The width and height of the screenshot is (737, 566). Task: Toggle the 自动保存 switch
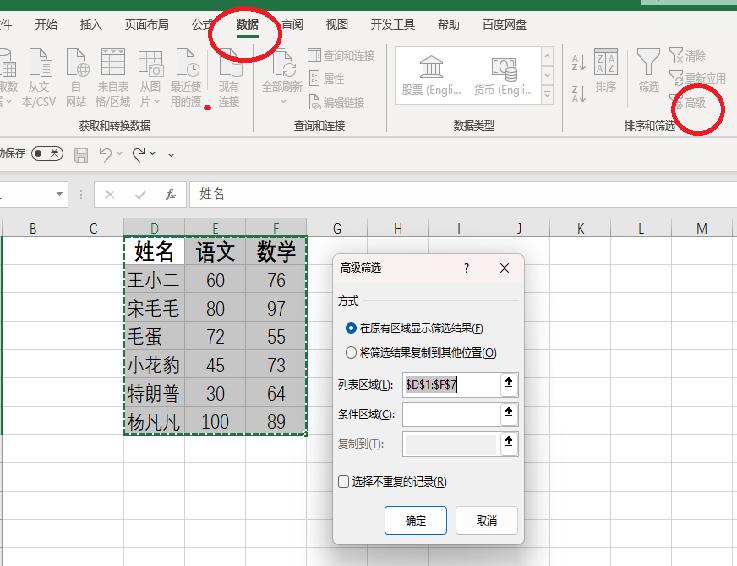click(x=47, y=153)
